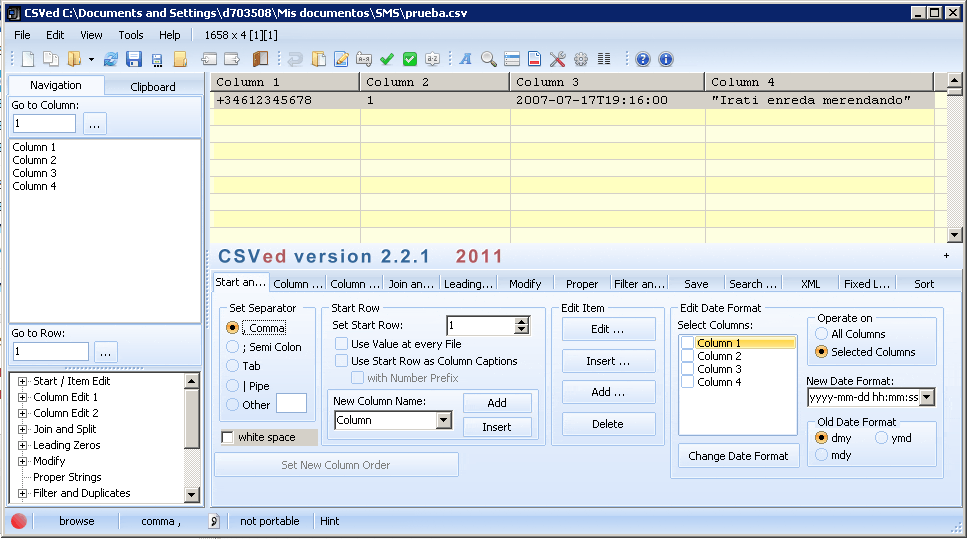
Task: Click the blue floppy save icon
Action: [x=134, y=59]
